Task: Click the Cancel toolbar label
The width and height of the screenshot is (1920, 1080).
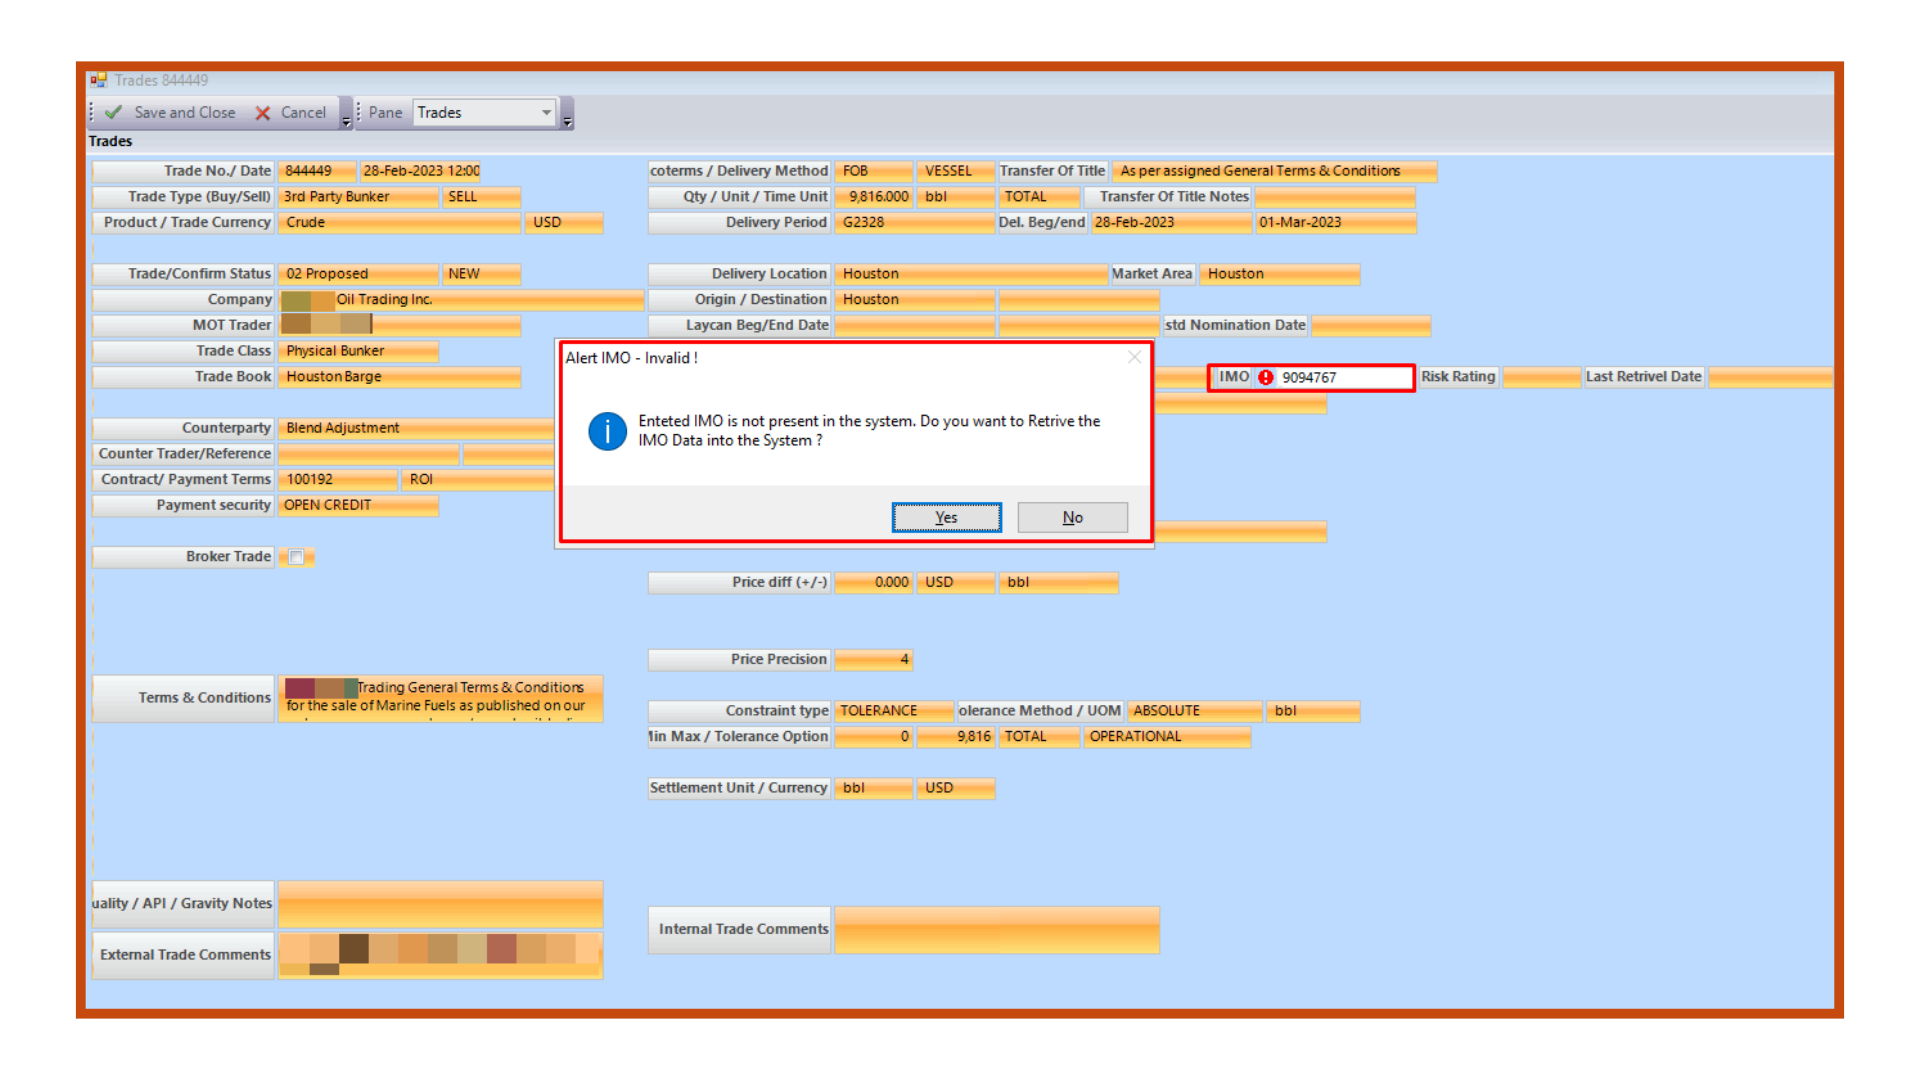Action: 303,112
